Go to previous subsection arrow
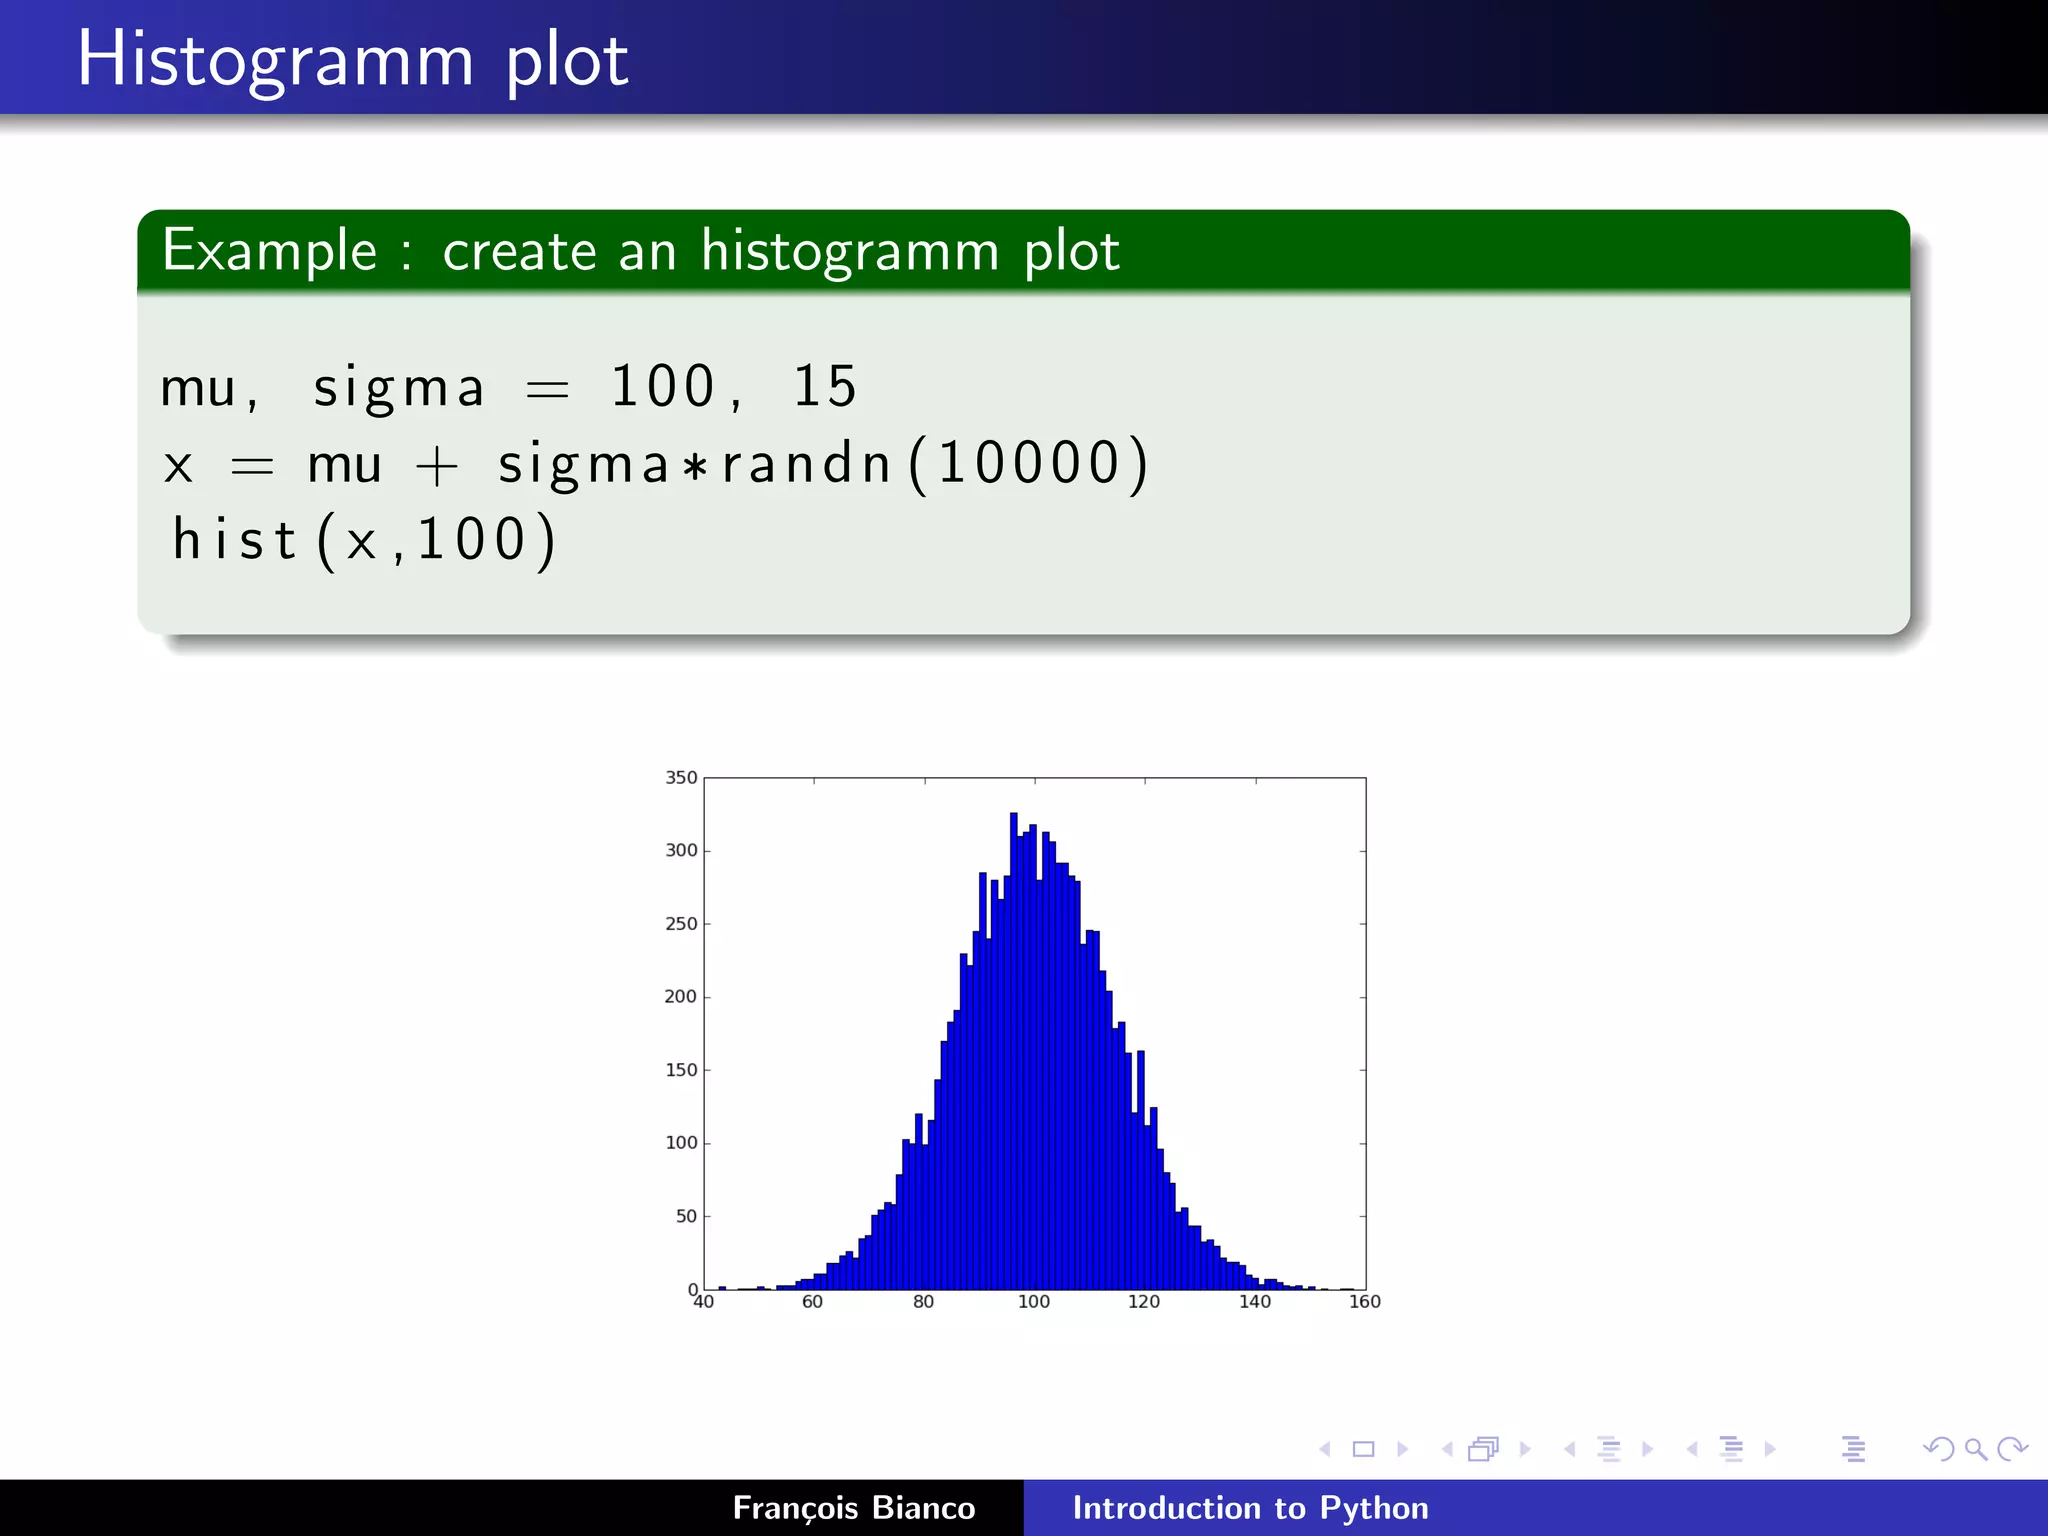The width and height of the screenshot is (2048, 1536). pyautogui.click(x=1569, y=1449)
